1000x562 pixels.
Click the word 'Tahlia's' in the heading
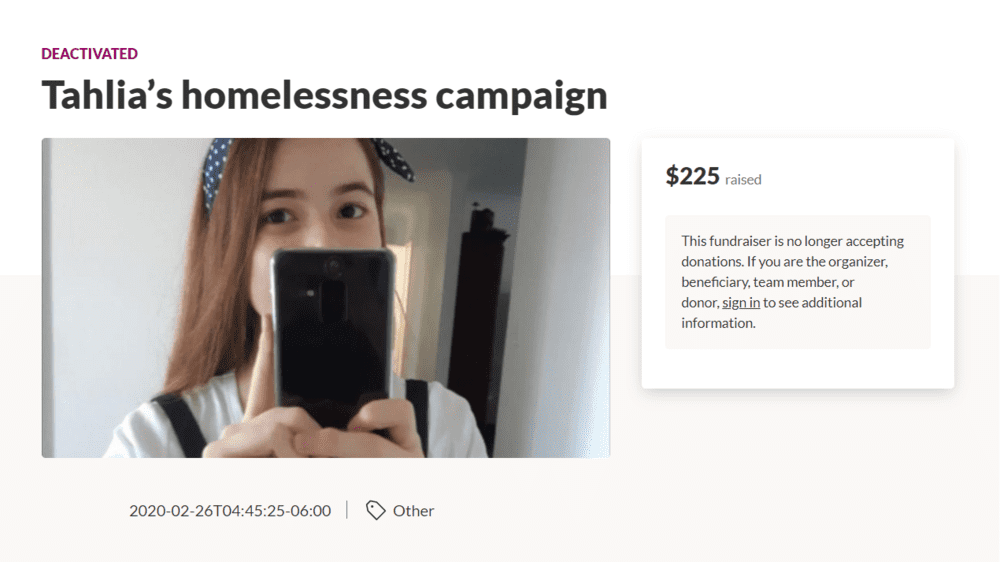click(x=107, y=94)
